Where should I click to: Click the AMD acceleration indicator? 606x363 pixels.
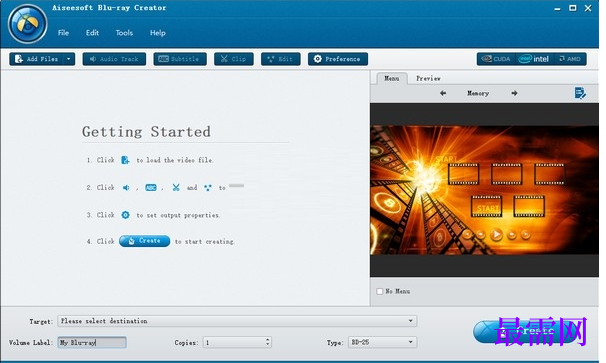[x=570, y=59]
